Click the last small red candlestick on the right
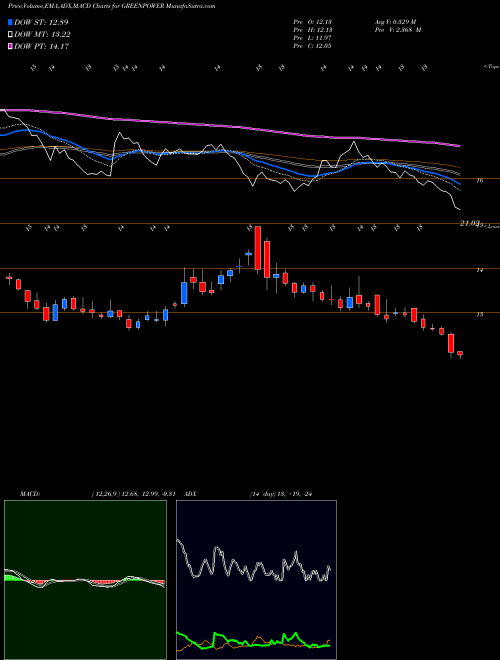 (460, 353)
